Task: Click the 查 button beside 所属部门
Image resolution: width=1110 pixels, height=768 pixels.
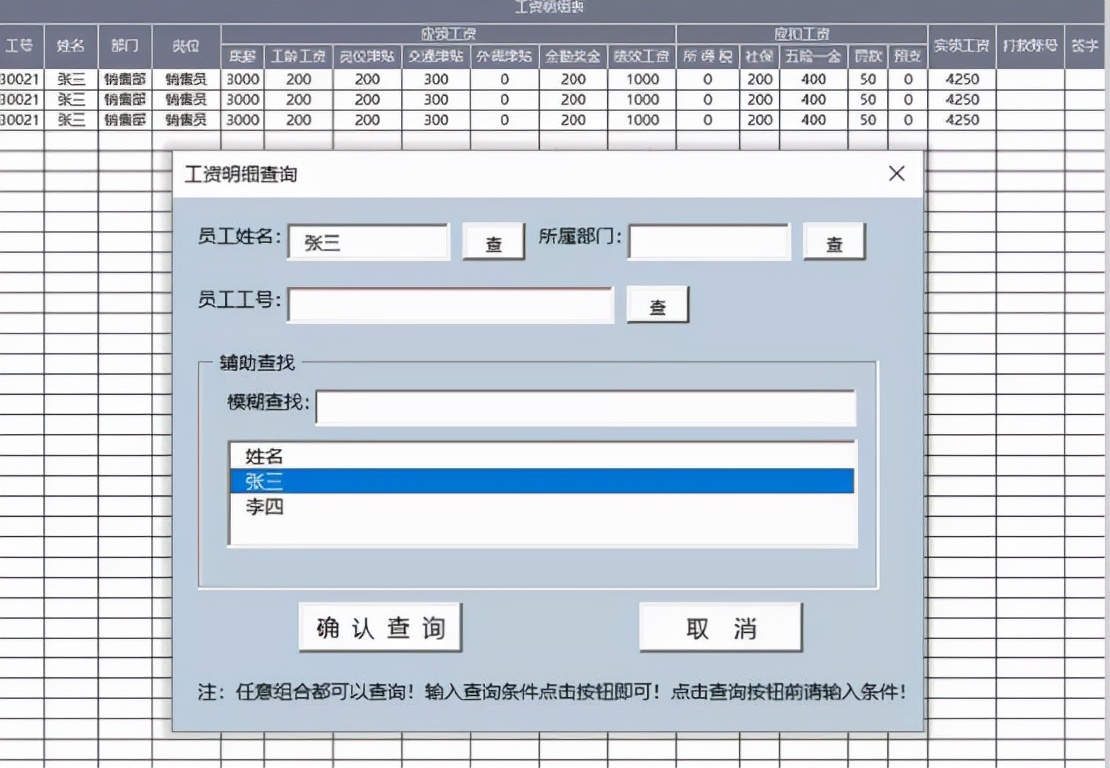Action: pos(834,241)
